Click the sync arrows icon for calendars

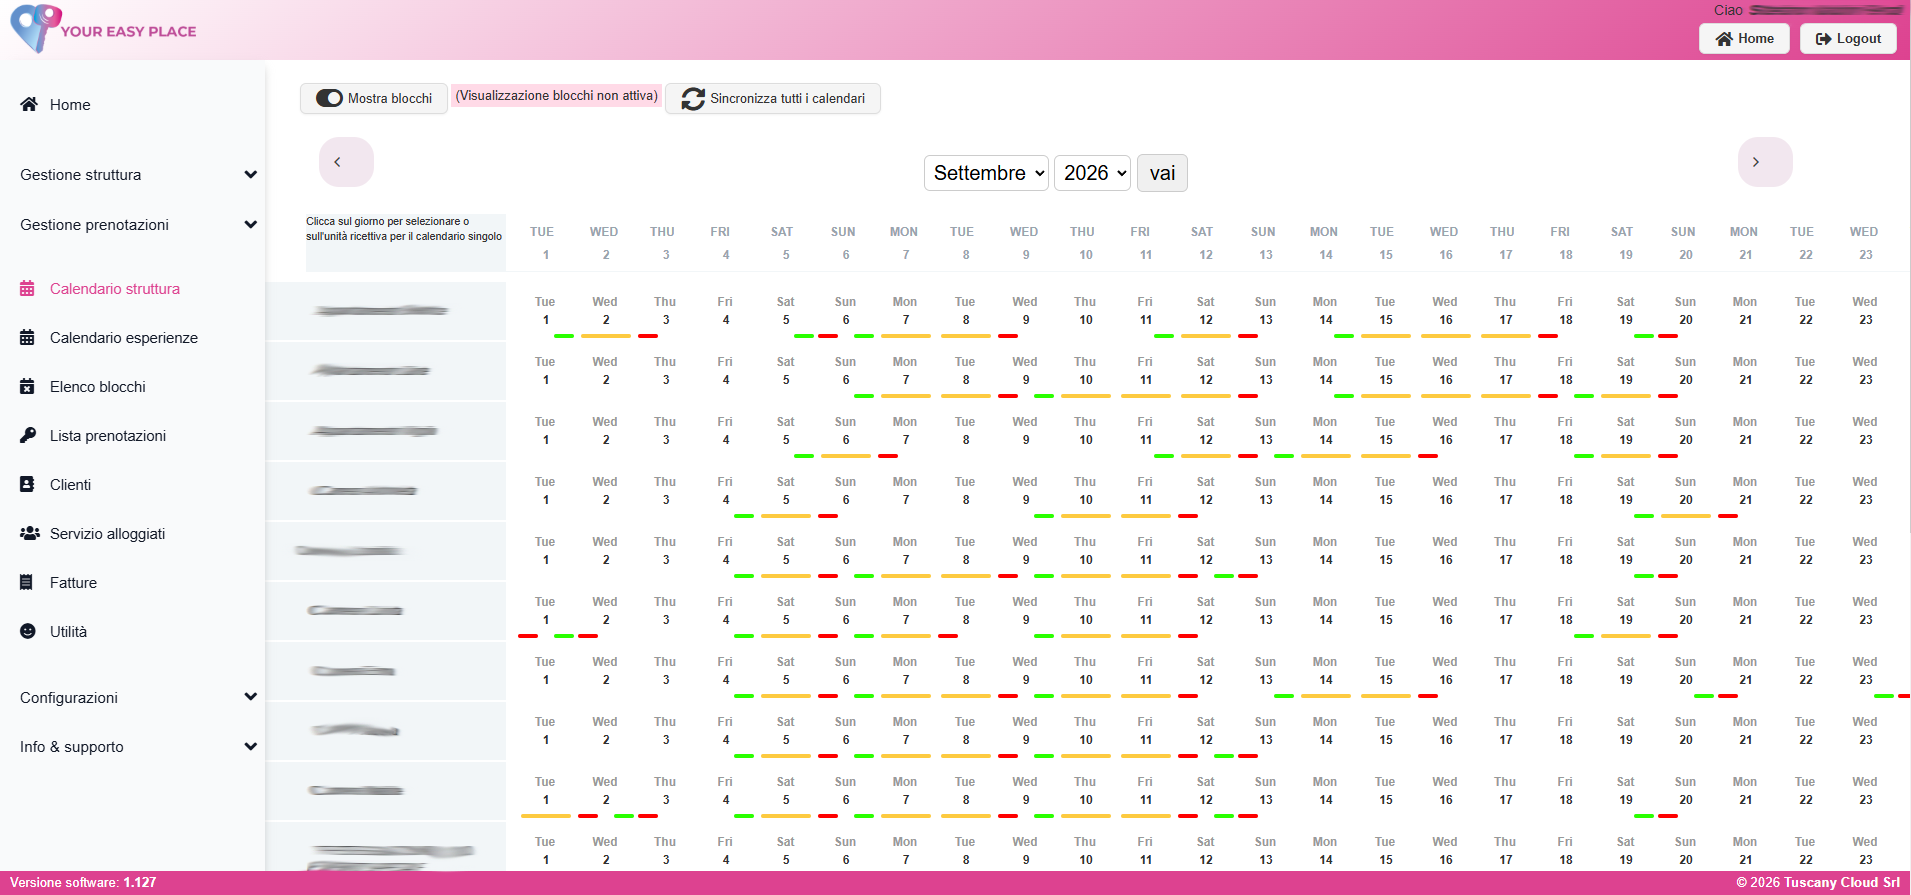[x=693, y=99]
